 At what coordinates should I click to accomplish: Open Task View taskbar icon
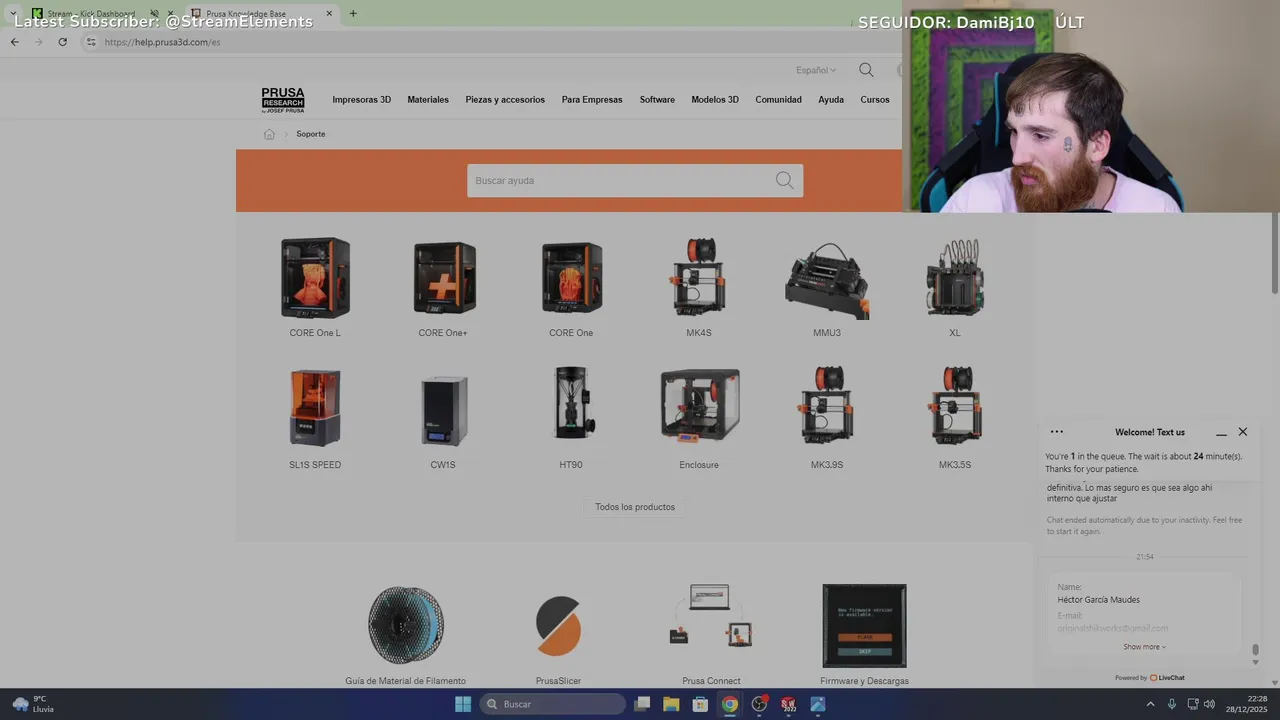643,704
